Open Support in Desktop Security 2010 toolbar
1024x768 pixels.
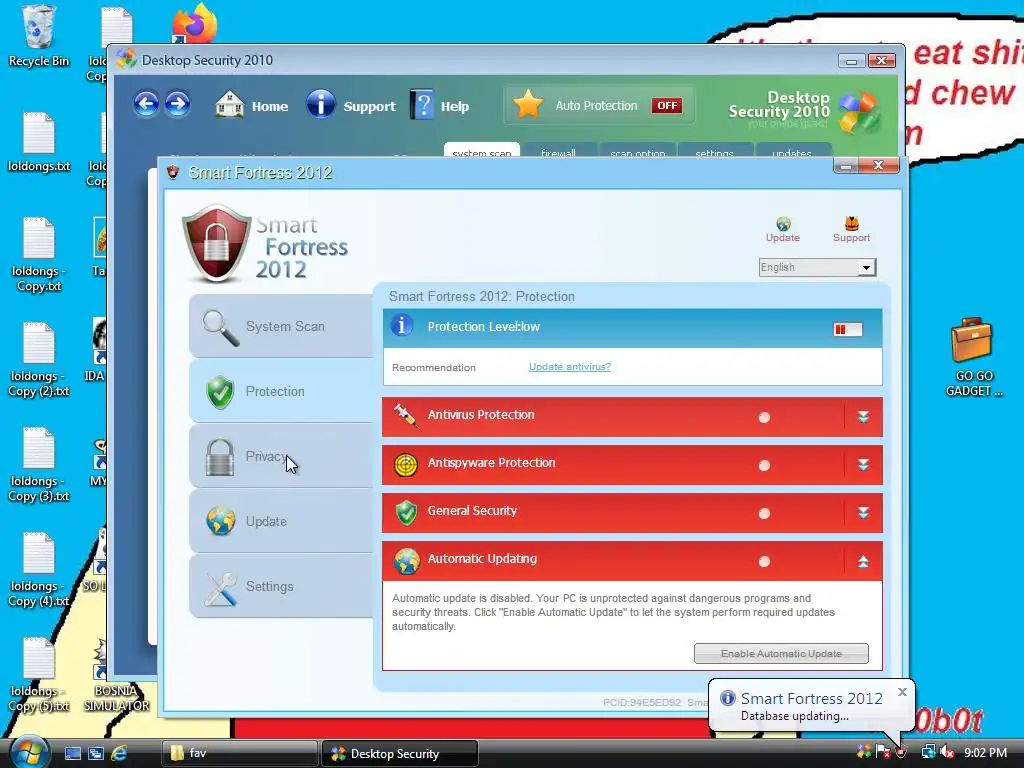(x=351, y=105)
